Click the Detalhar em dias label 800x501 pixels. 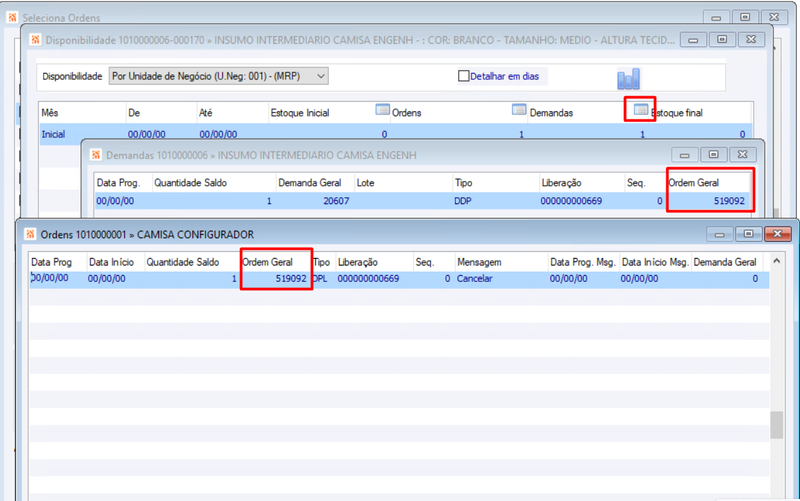504,76
